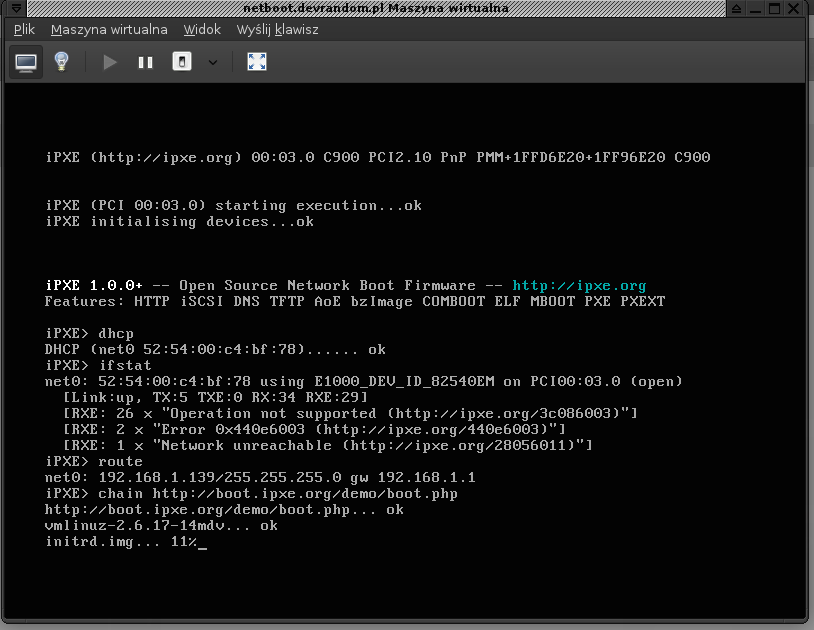Click 'Error 0x440e6003' line
The width and height of the screenshot is (814, 630).
[314, 429]
